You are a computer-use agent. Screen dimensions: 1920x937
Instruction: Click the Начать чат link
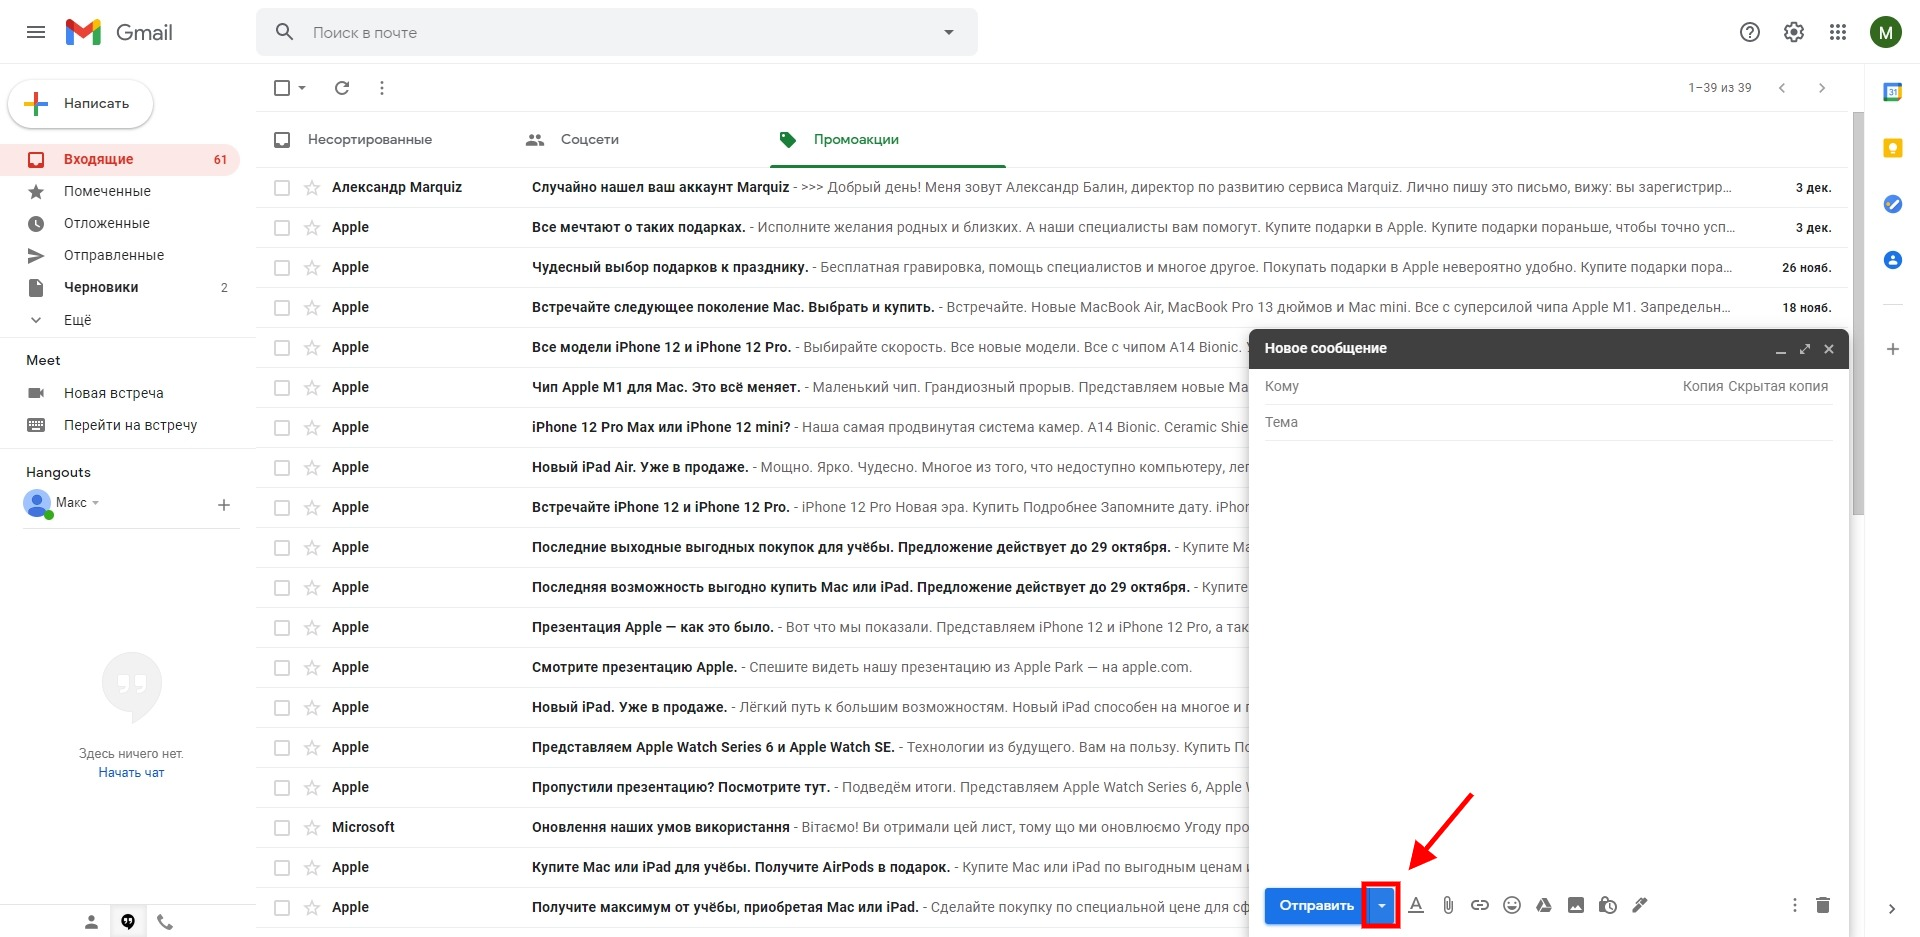tap(131, 773)
